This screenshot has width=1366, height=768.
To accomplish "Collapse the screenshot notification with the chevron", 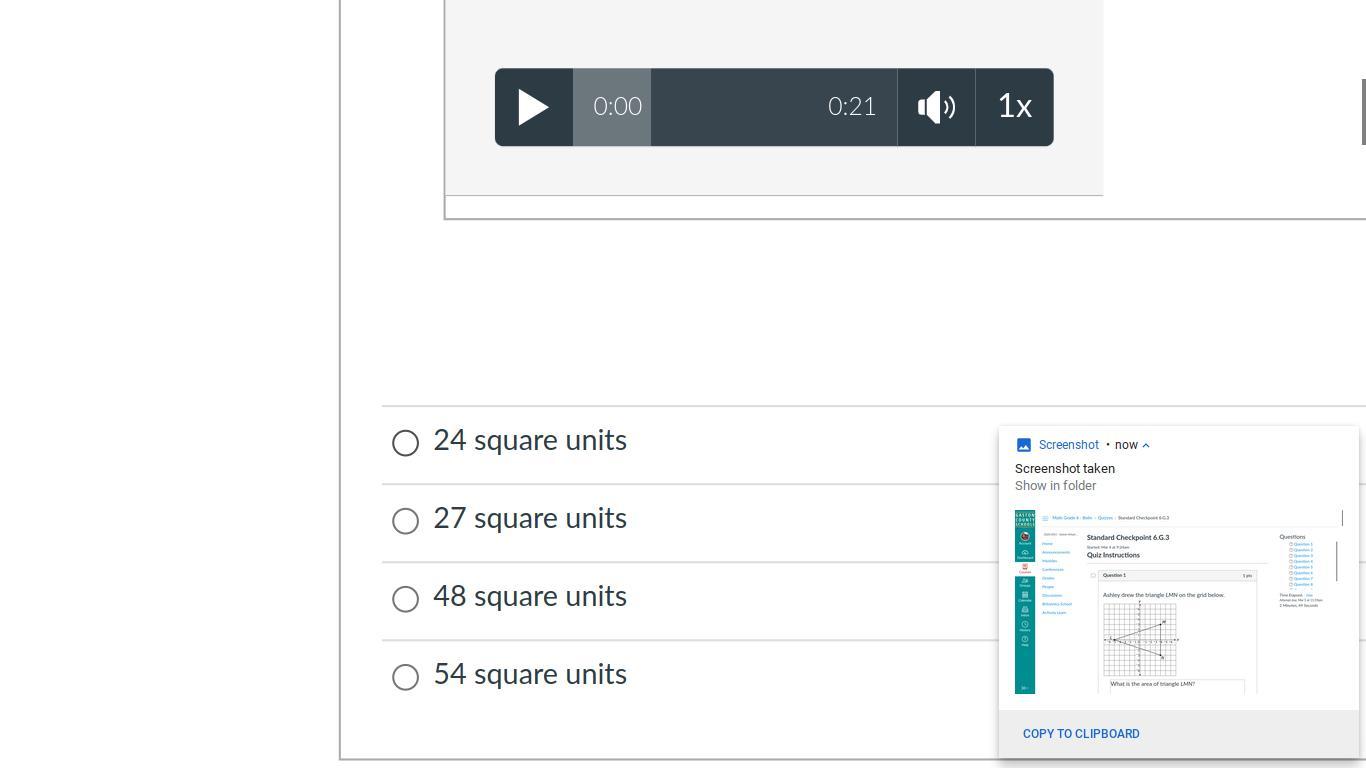I will point(1146,445).
